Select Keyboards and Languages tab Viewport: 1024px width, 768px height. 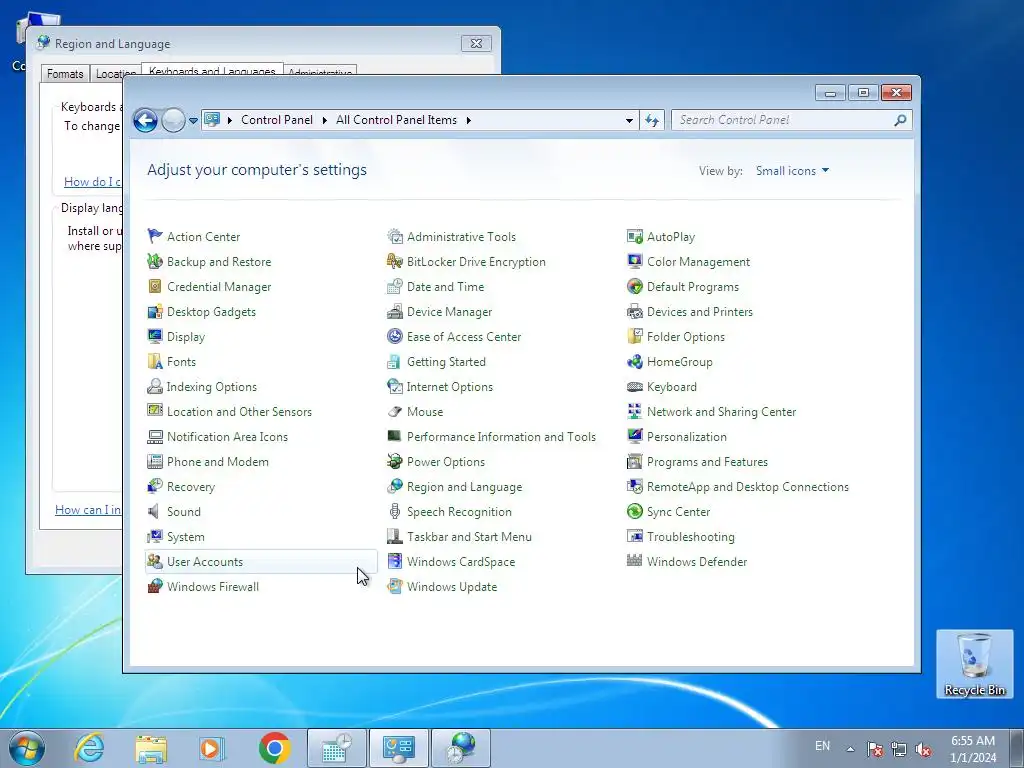tap(212, 70)
